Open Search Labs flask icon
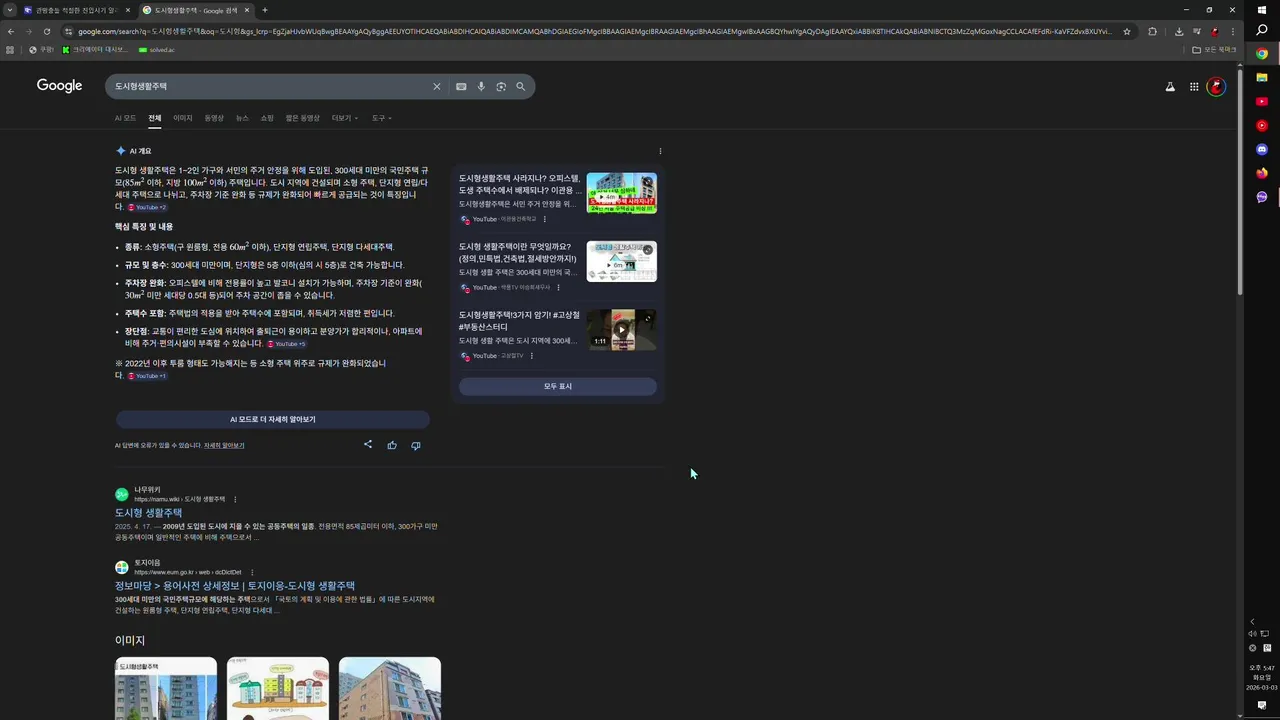 point(1170,87)
